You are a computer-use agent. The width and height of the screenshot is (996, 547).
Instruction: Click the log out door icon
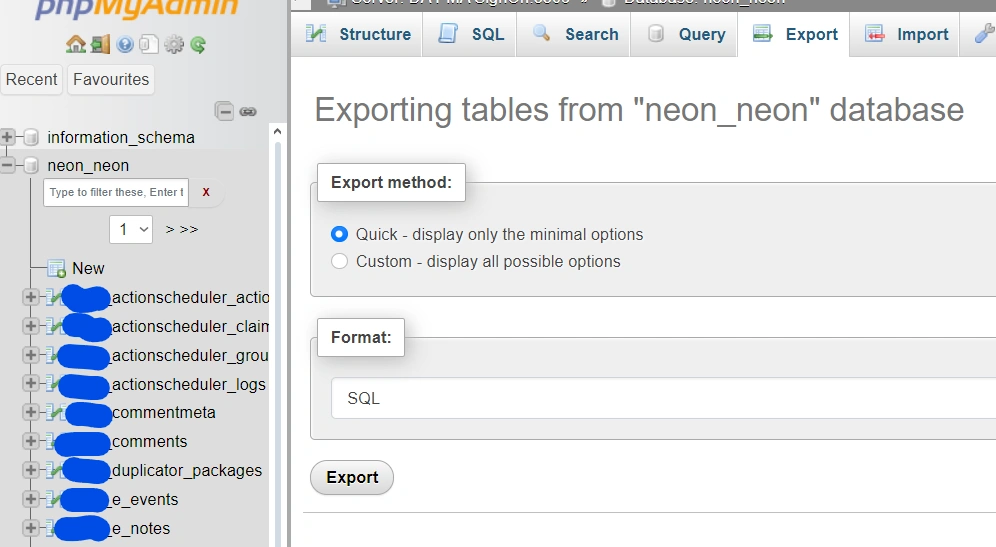(100, 44)
